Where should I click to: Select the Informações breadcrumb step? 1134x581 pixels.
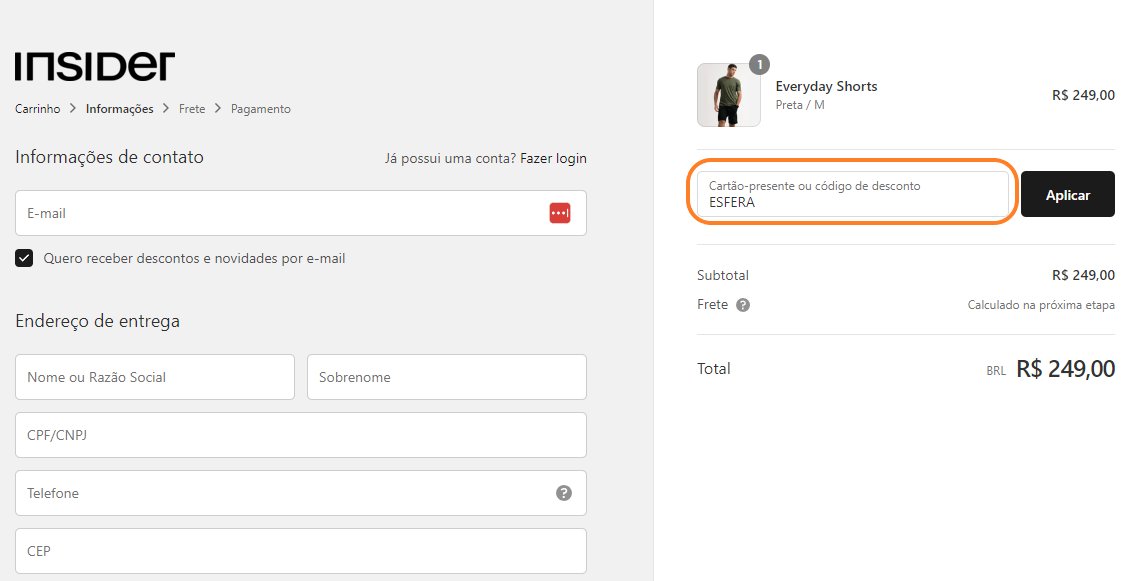(x=119, y=109)
